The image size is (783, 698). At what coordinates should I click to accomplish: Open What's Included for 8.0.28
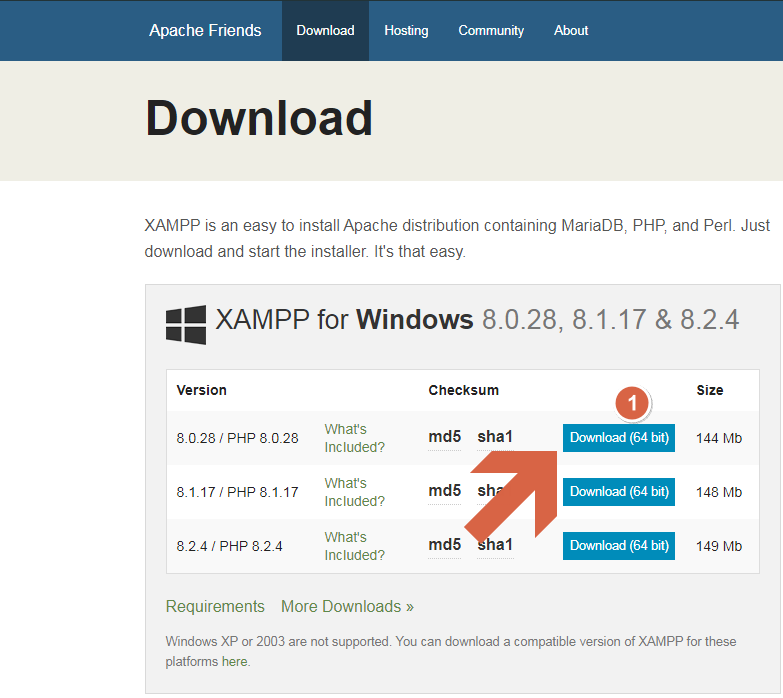[355, 438]
